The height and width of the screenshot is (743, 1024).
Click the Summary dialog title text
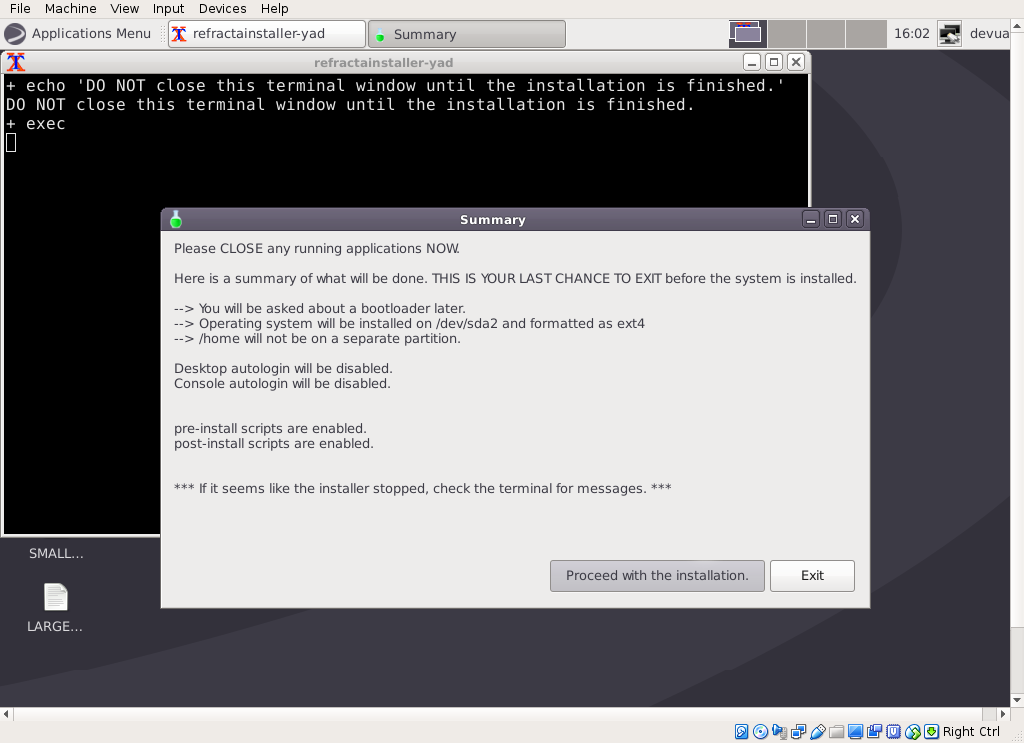click(x=492, y=220)
